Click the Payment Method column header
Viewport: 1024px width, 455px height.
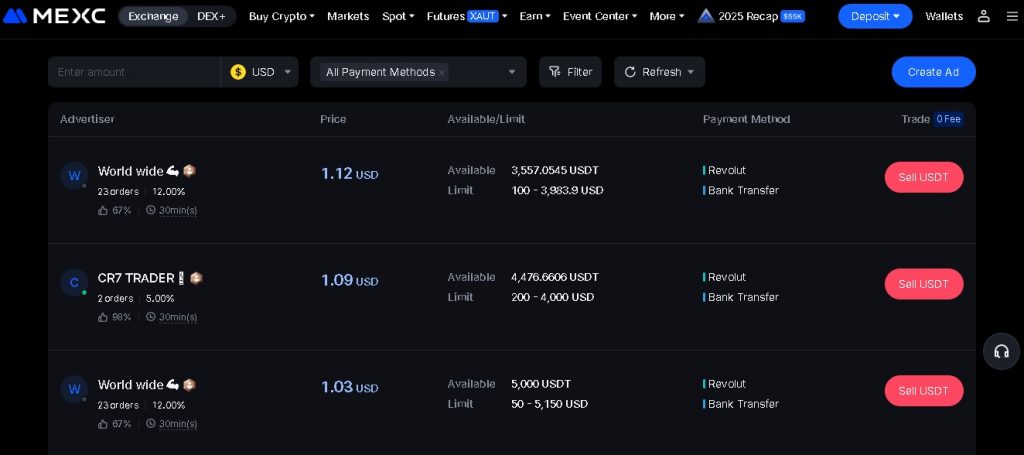click(x=746, y=119)
